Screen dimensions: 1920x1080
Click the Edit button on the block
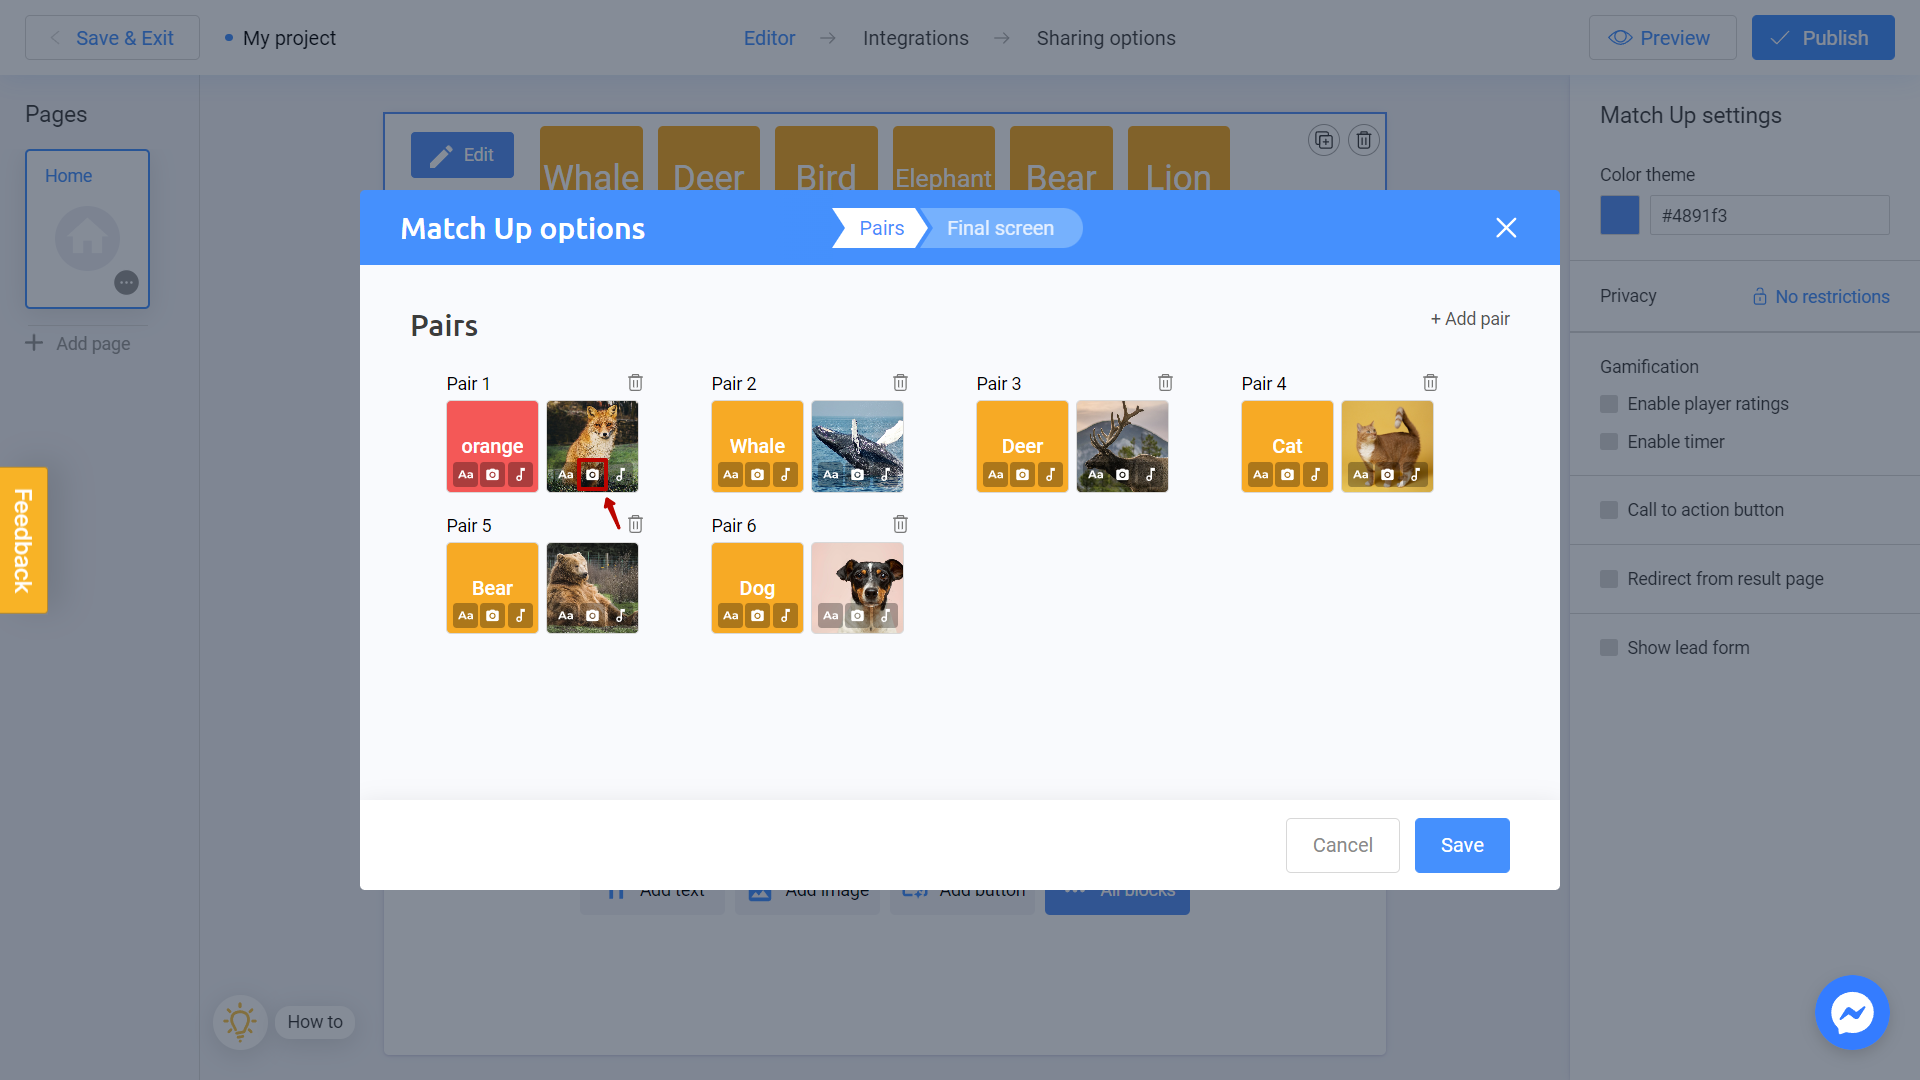point(462,155)
